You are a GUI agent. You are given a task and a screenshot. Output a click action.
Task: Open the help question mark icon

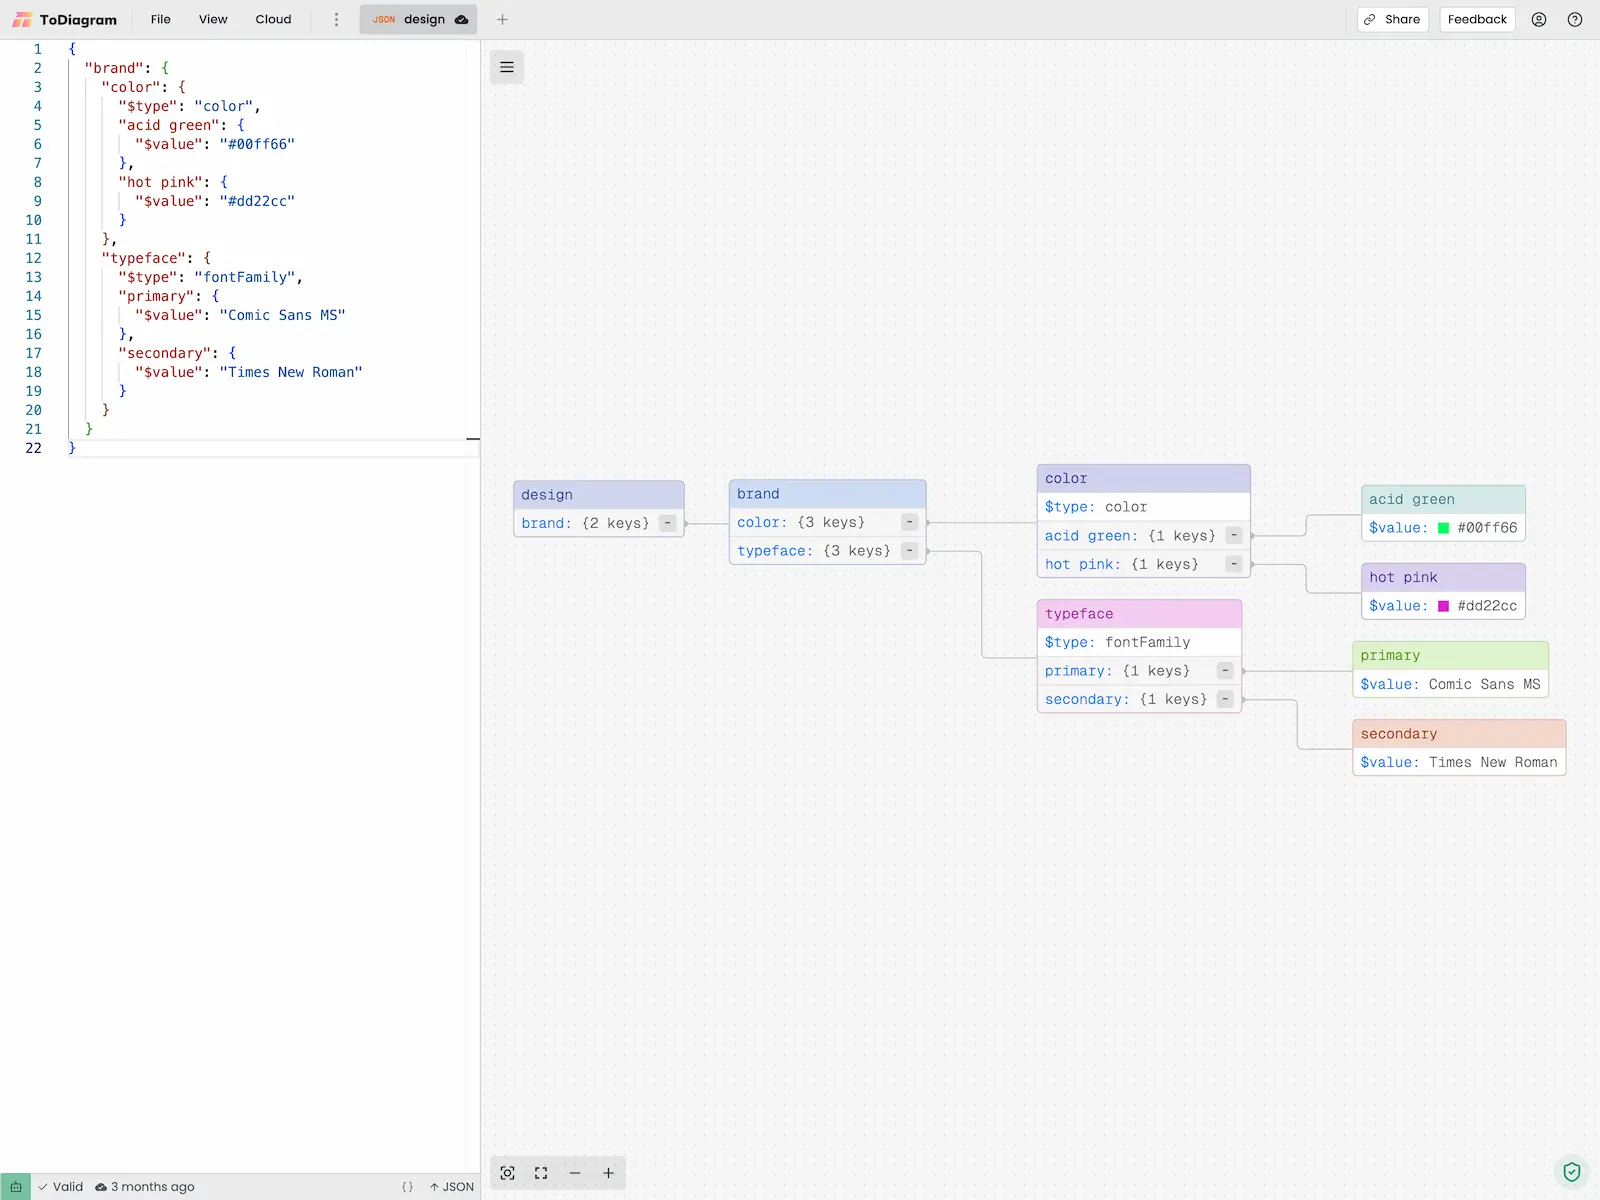(1575, 19)
